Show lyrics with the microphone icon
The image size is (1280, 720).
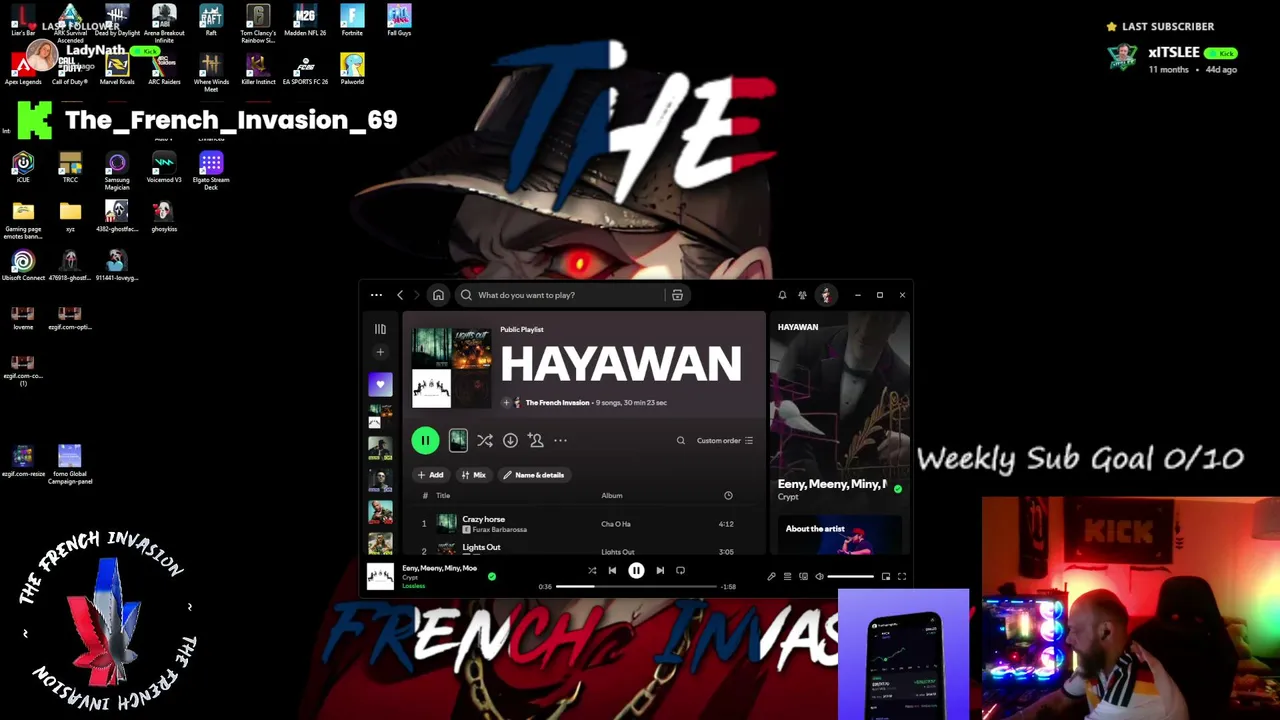[771, 576]
